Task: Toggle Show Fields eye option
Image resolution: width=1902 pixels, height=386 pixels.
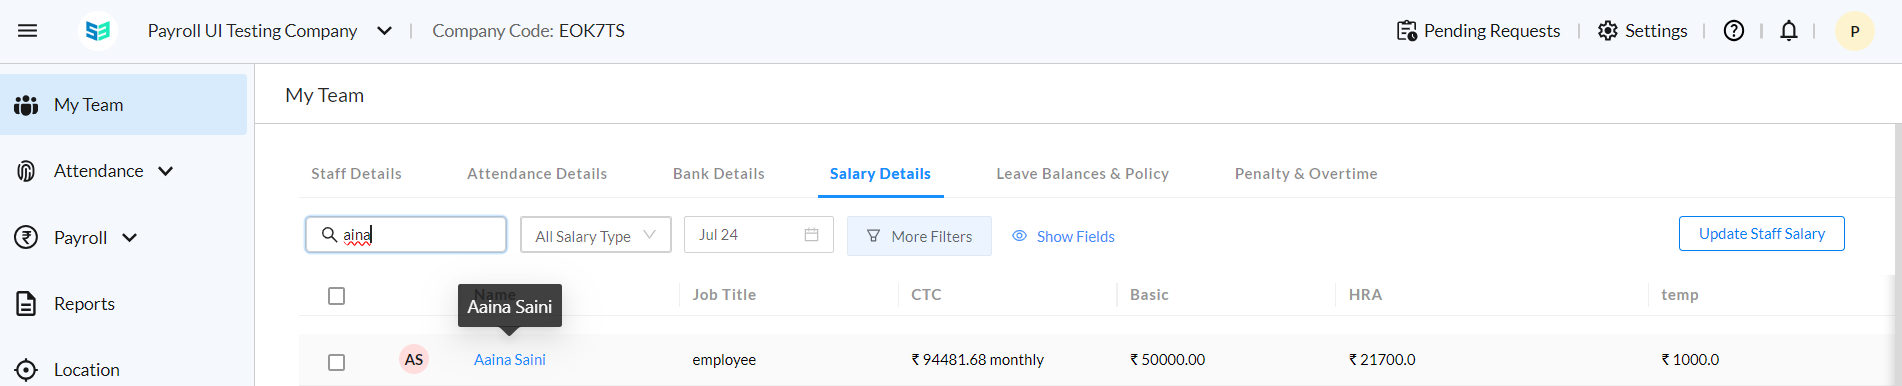Action: click(x=1063, y=236)
